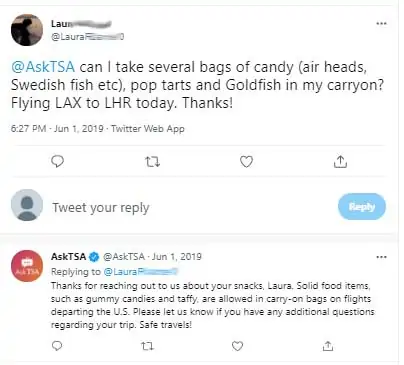The height and width of the screenshot is (365, 404).
Task: Open more options on Laura's tweet
Action: pos(381,23)
